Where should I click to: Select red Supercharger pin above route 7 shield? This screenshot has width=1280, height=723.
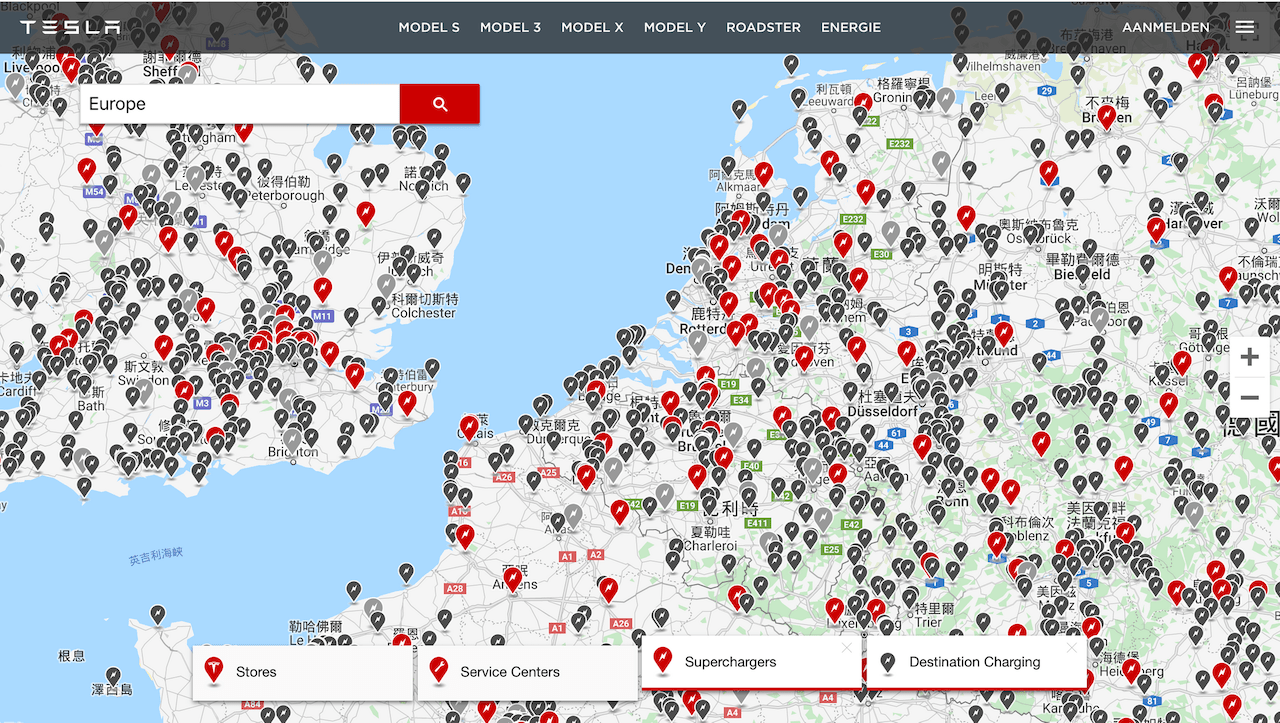click(1228, 278)
